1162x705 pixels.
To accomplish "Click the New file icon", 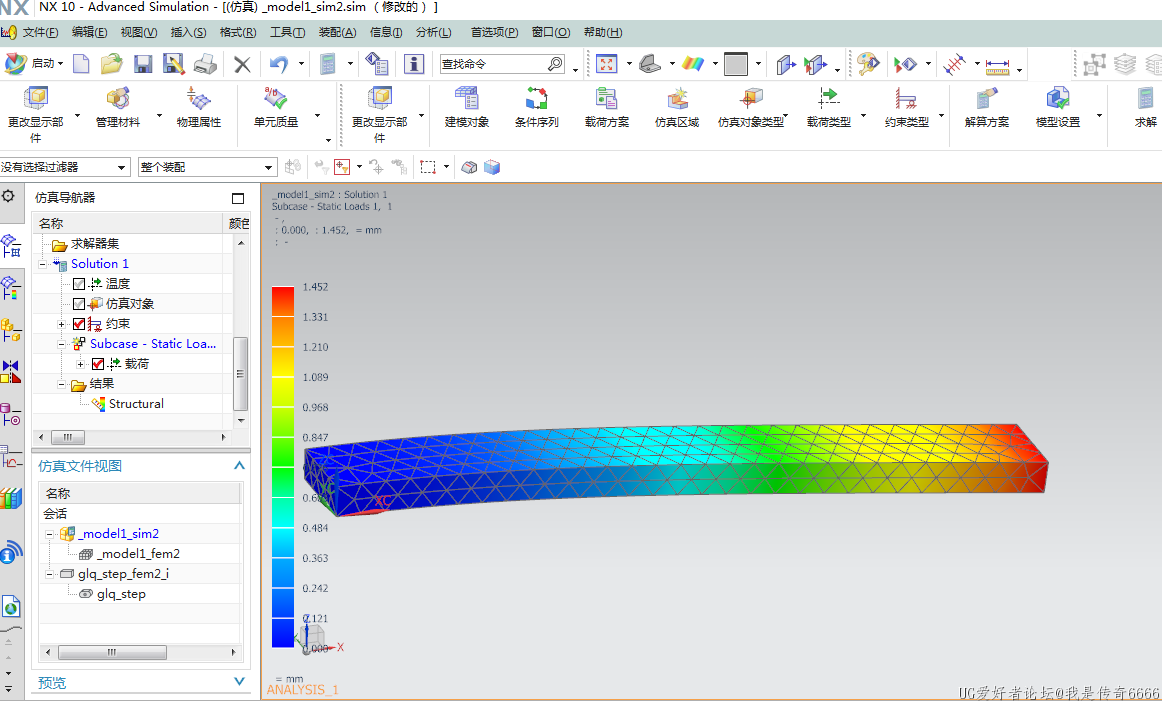I will 81,64.
